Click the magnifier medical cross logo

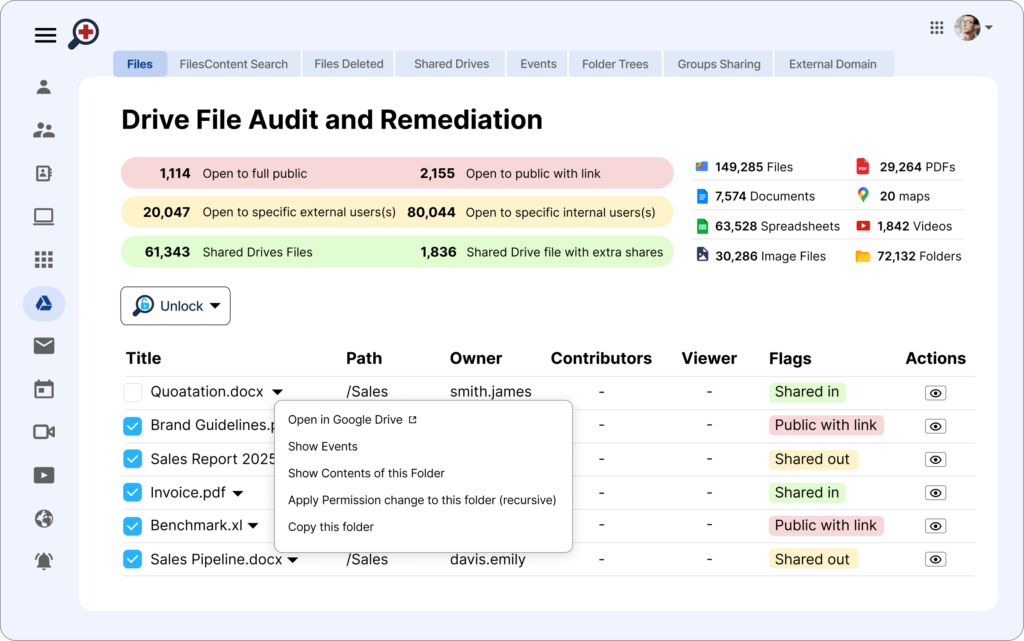pos(83,34)
